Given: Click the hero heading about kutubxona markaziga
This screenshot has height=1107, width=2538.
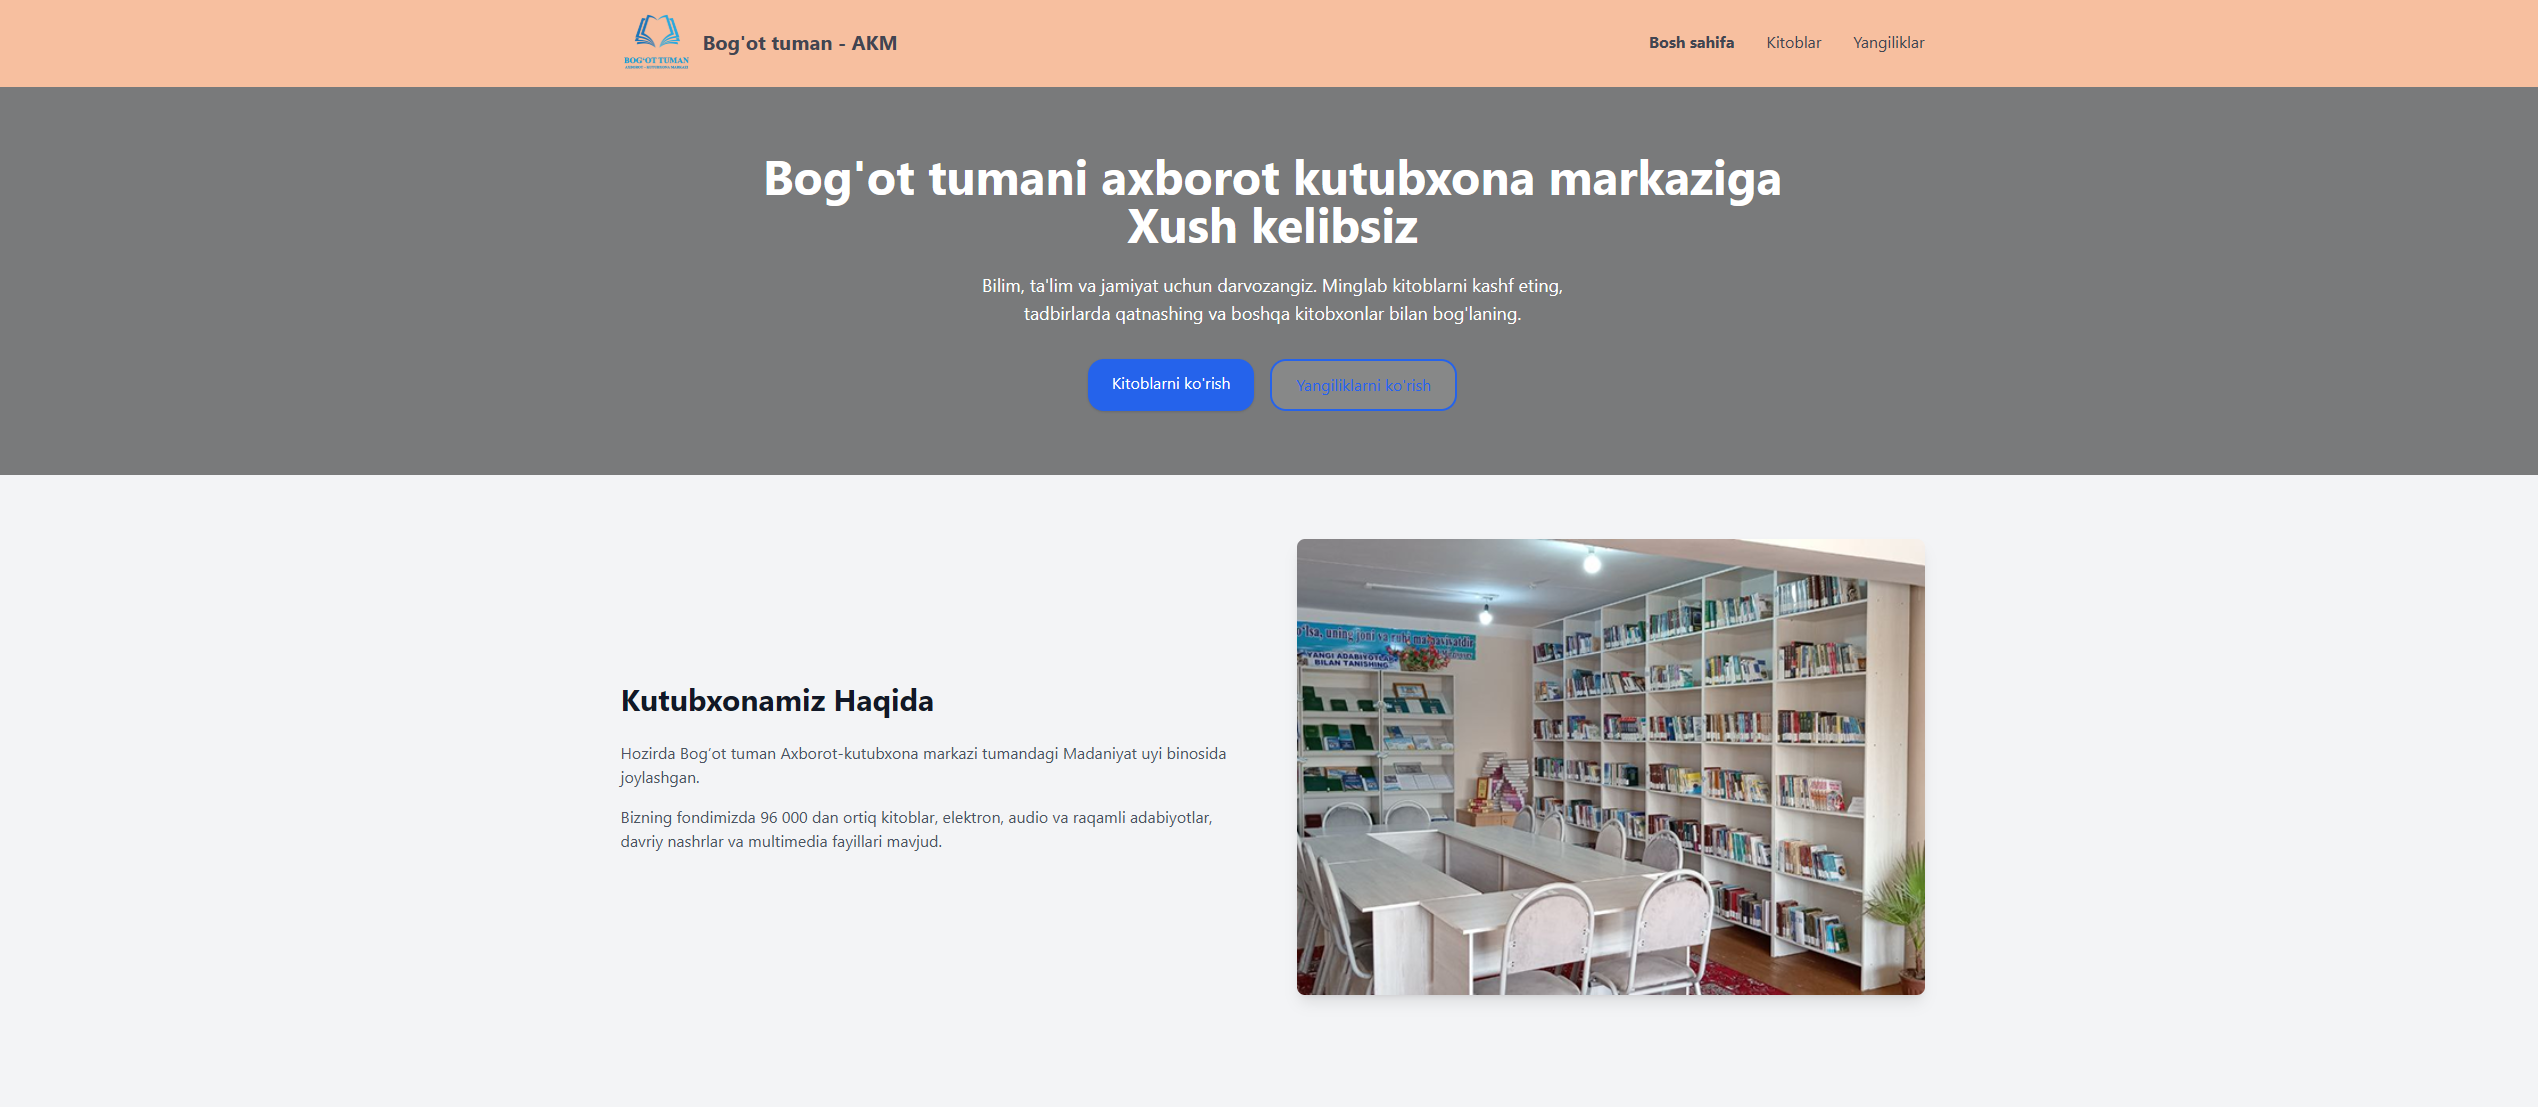Looking at the screenshot, I should 1272,179.
